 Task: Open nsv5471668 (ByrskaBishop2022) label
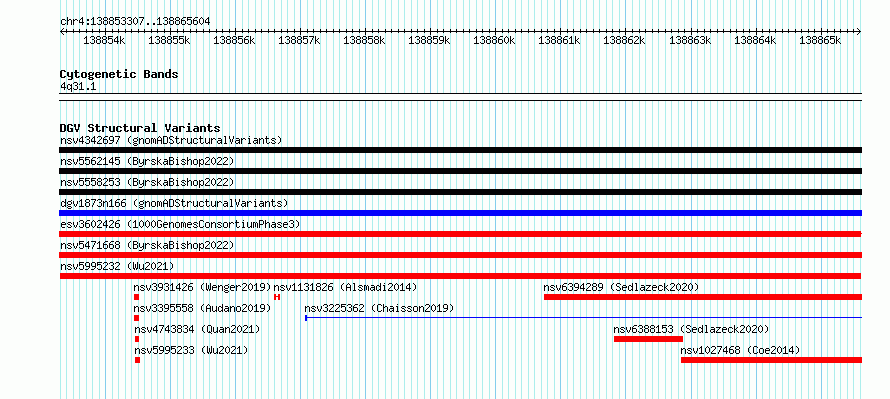pos(147,245)
